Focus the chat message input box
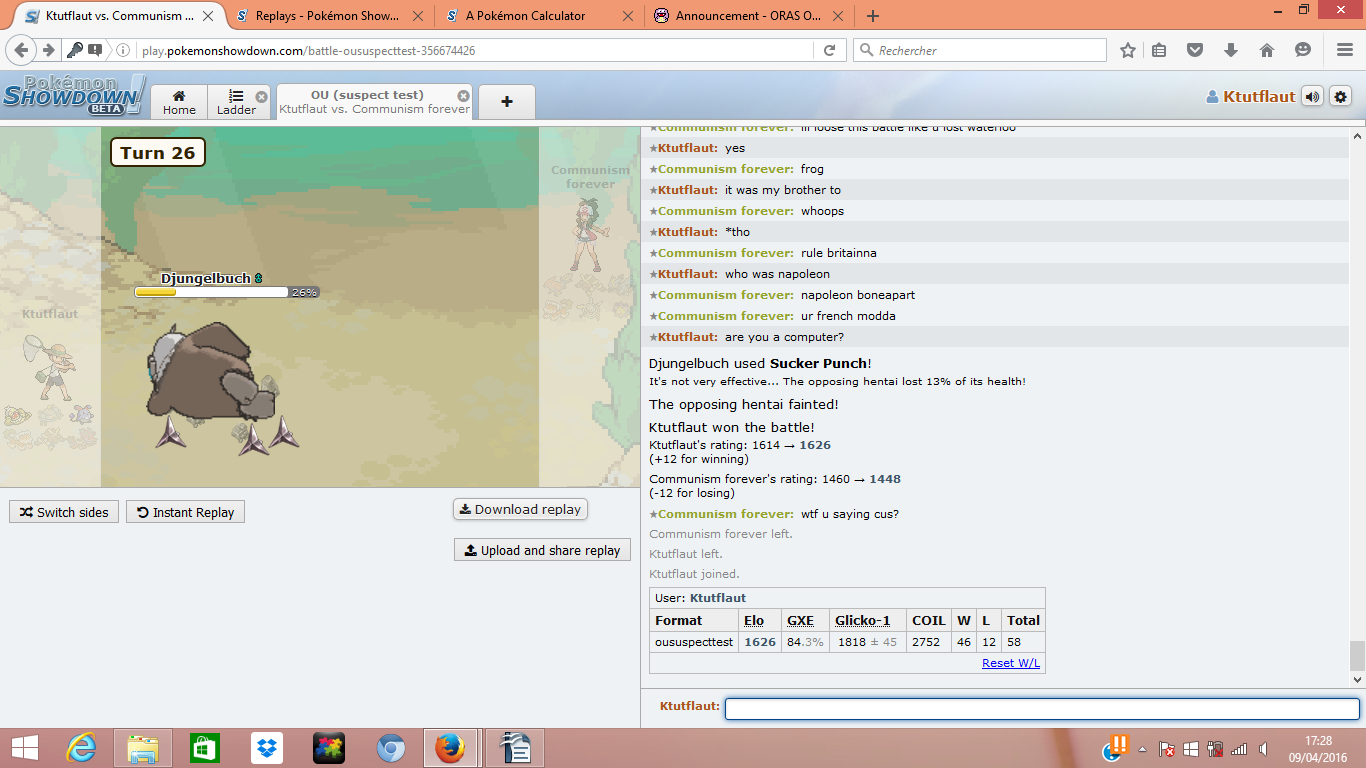The width and height of the screenshot is (1366, 768). [1042, 709]
